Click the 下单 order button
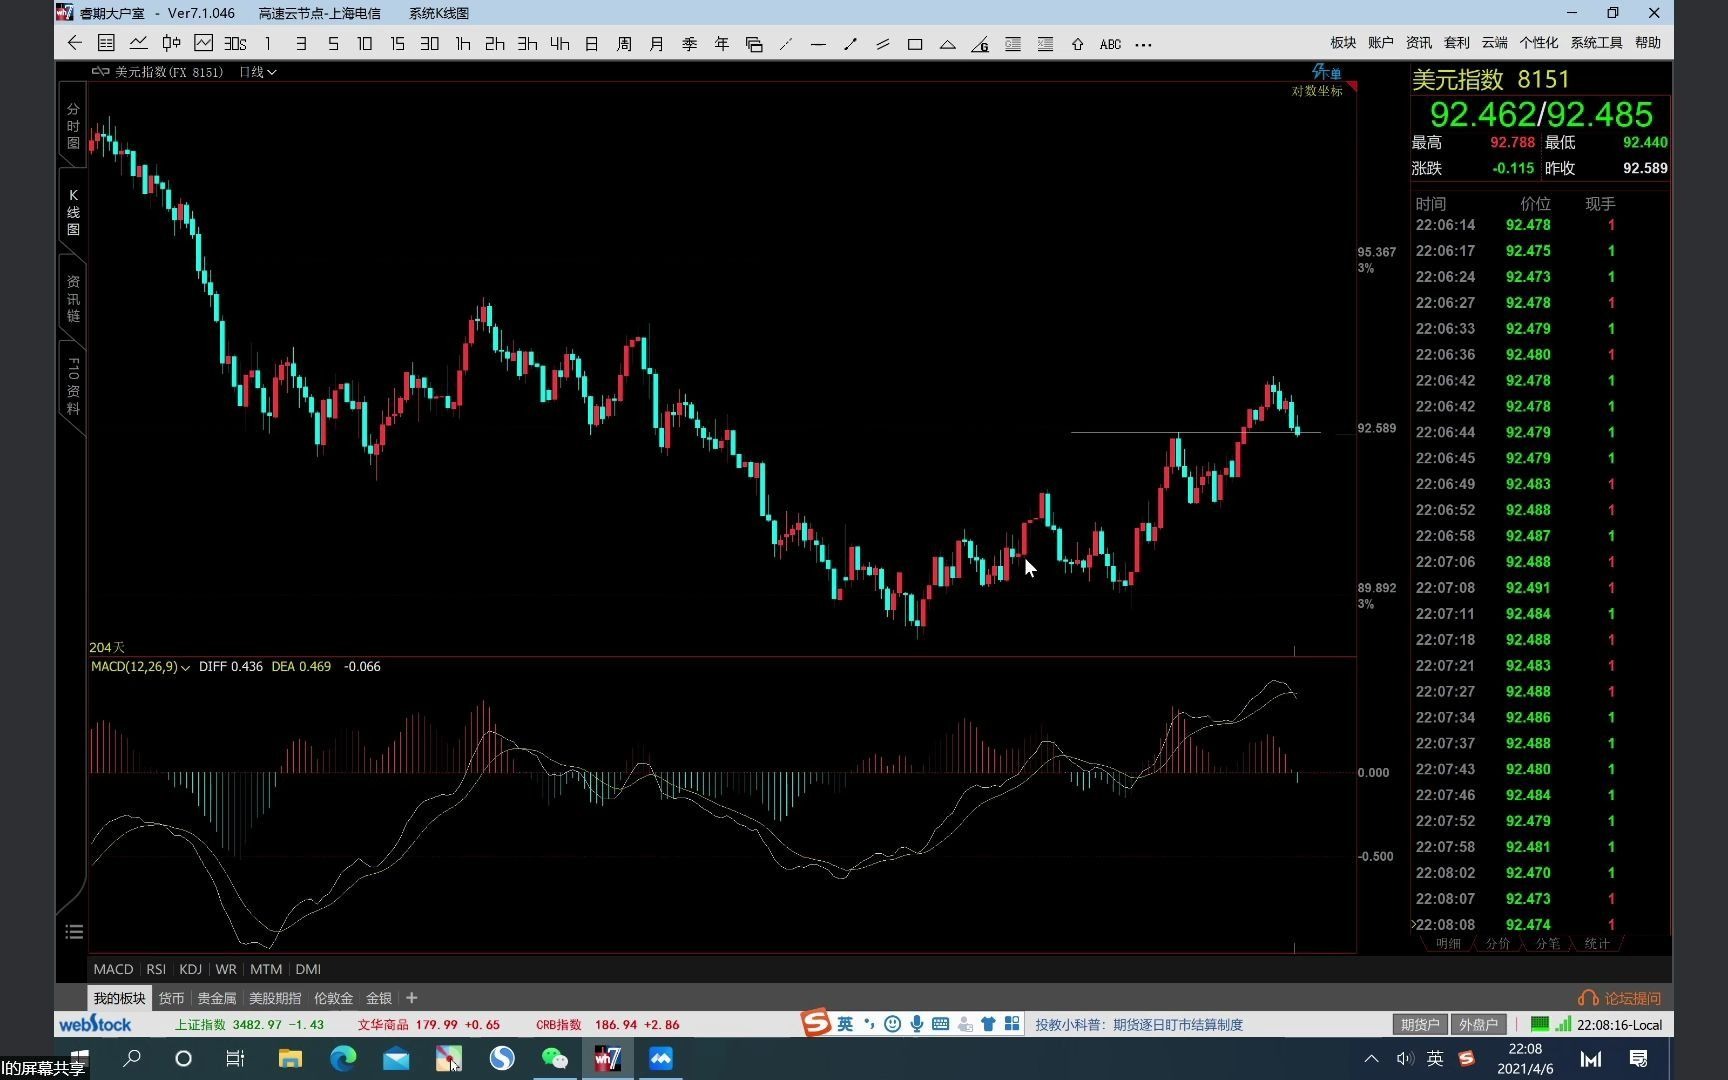Screen dimensions: 1728x1080 point(1327,72)
